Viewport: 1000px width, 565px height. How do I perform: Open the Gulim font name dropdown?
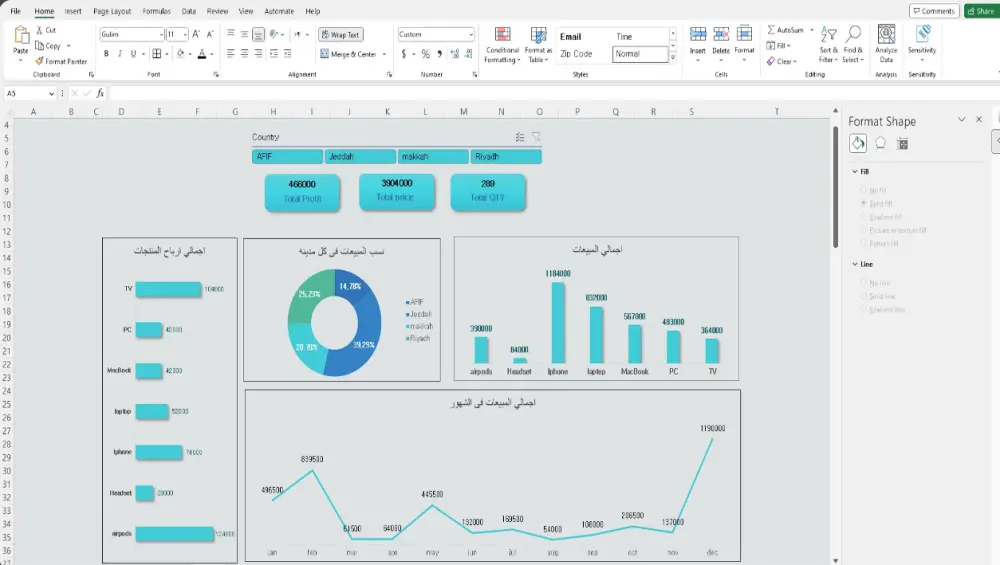161,34
